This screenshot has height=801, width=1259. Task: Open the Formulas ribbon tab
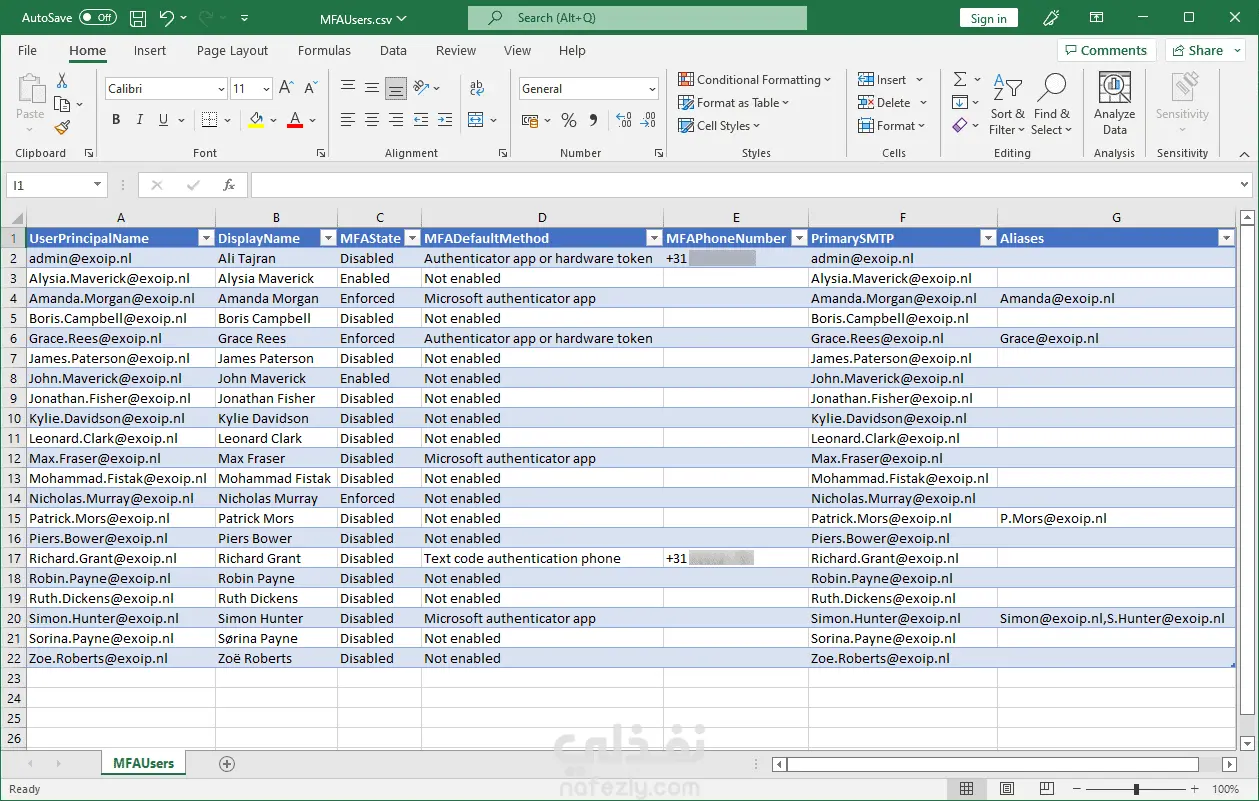(324, 50)
